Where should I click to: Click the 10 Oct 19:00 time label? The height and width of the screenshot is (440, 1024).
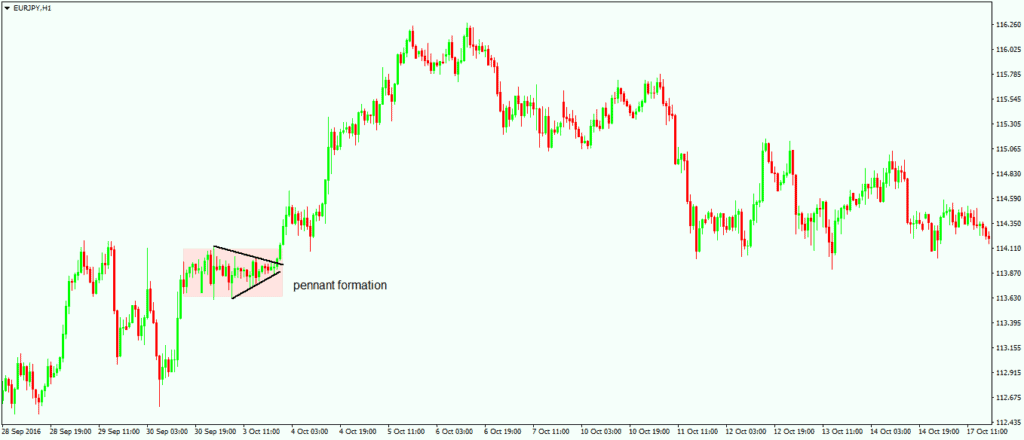[x=650, y=432]
